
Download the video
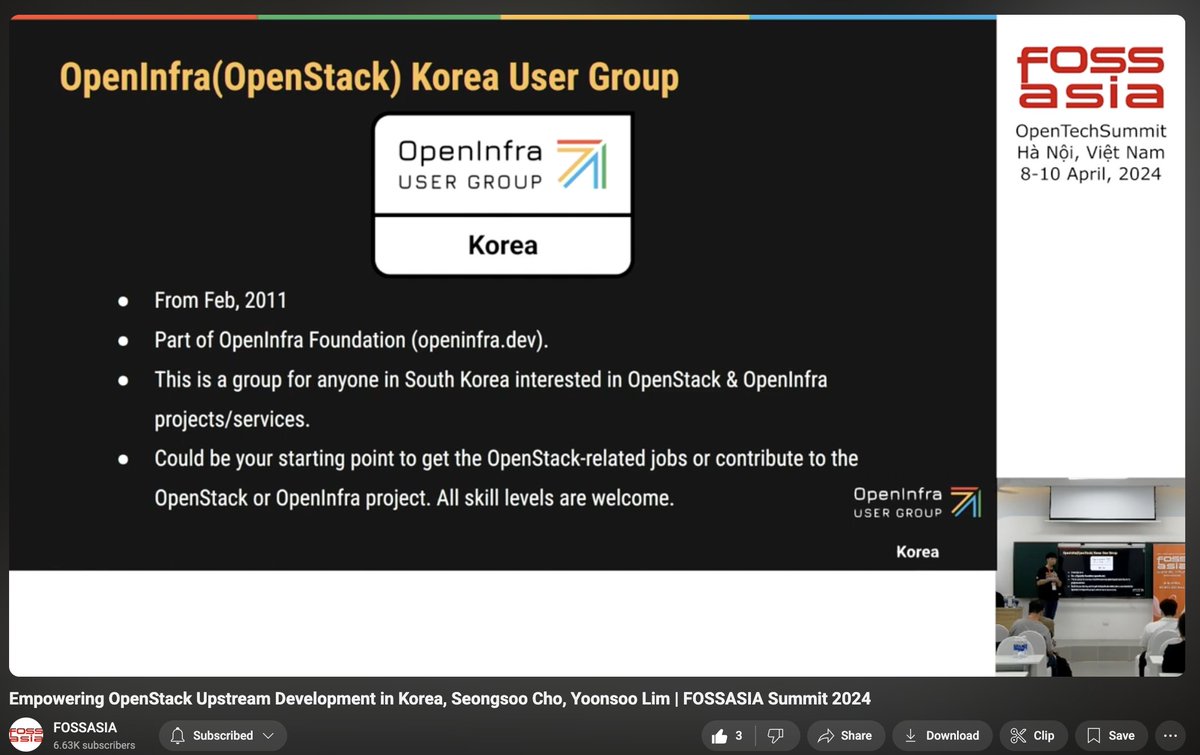(942, 736)
